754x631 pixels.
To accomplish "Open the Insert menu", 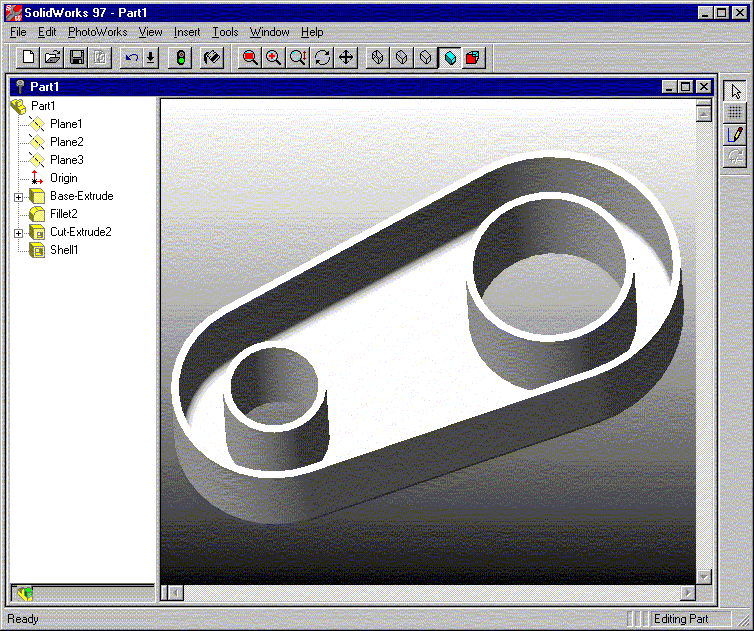I will (187, 32).
